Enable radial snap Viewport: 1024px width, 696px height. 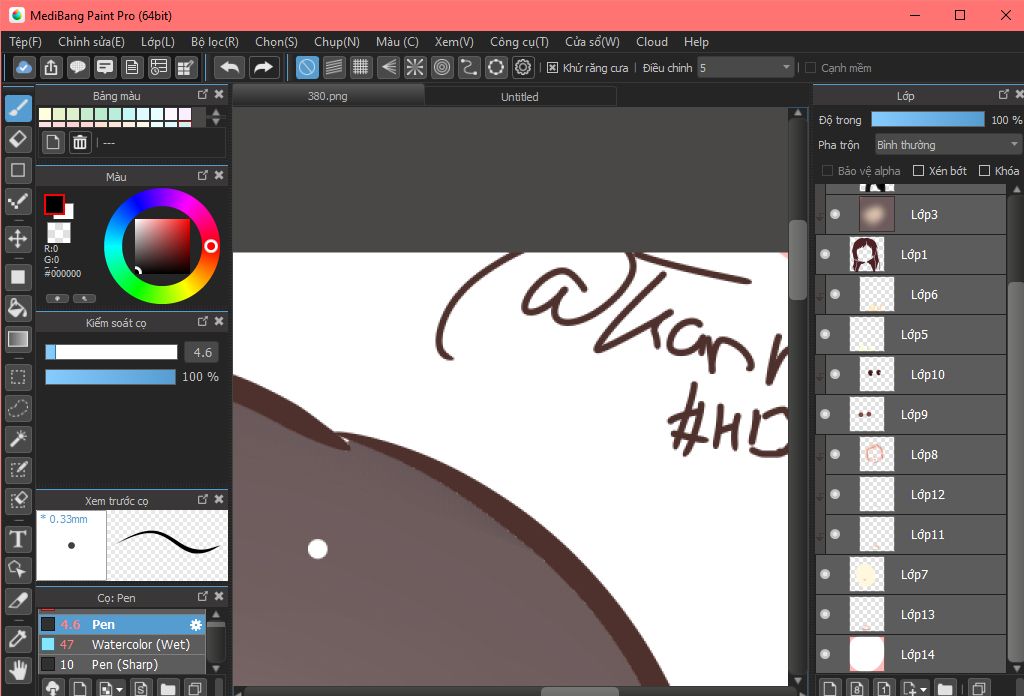click(x=415, y=67)
